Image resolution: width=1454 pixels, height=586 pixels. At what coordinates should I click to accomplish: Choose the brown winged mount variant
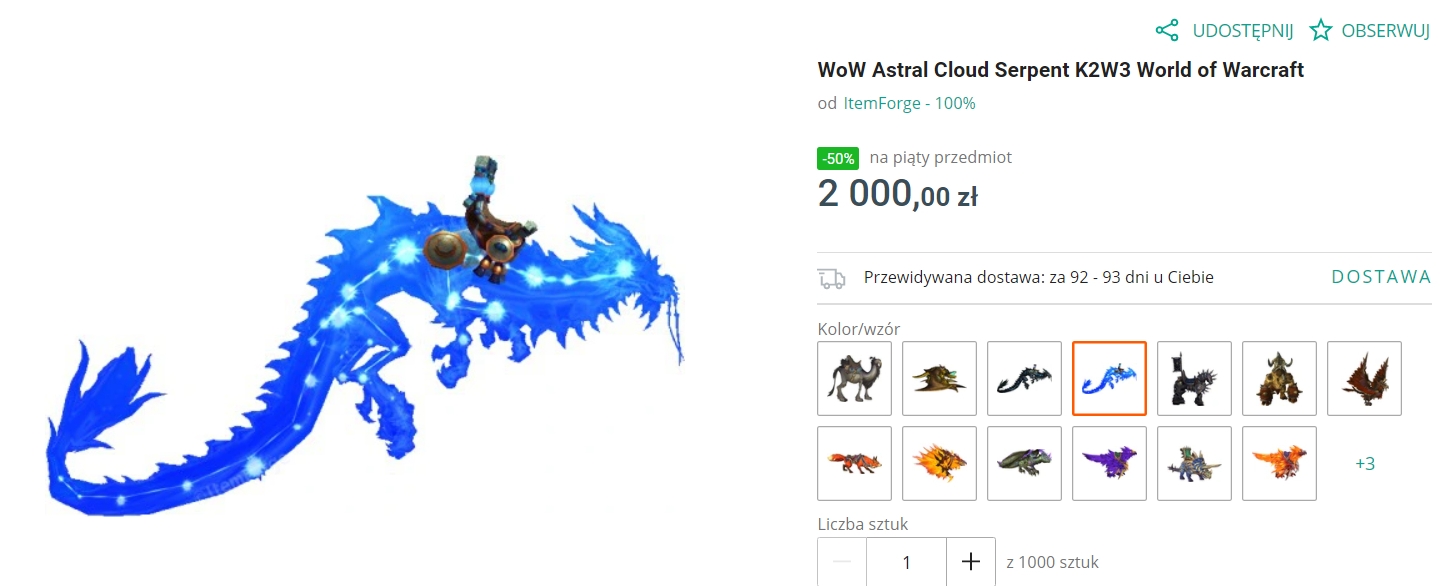[x=1364, y=378]
